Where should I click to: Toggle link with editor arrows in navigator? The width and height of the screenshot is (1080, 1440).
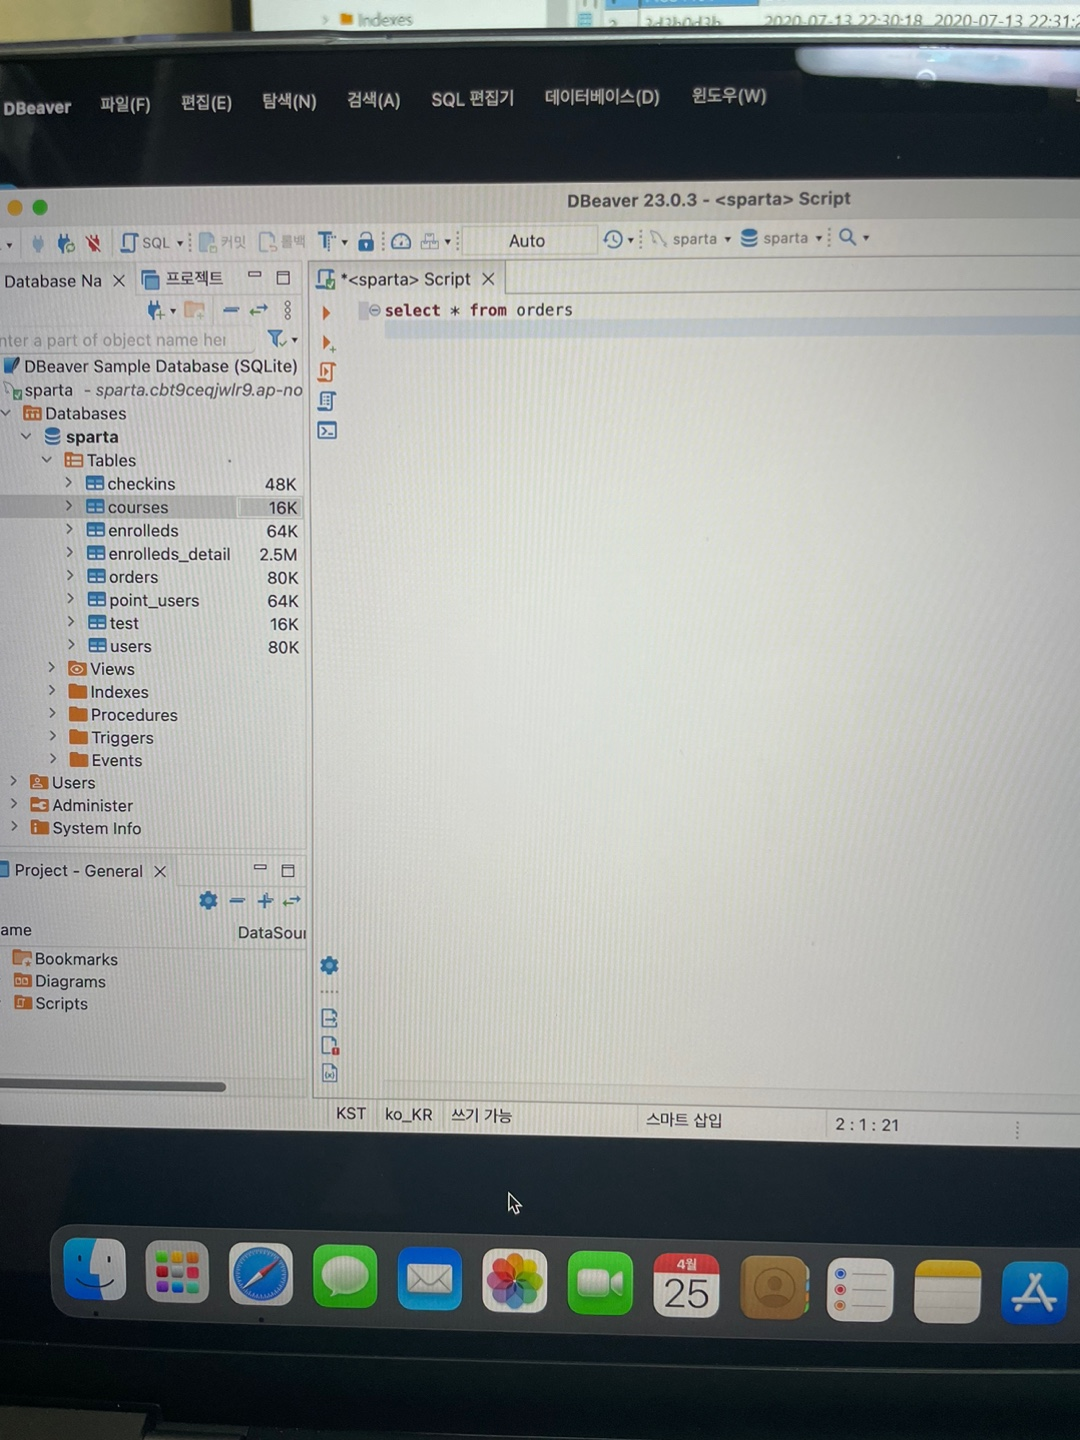coord(259,310)
